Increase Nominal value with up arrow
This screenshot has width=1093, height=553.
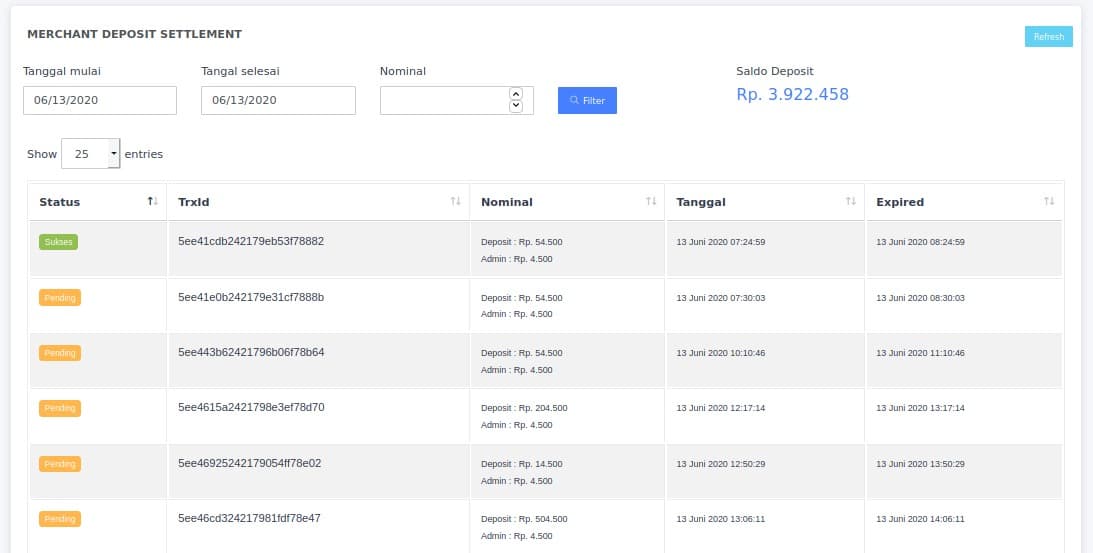point(516,94)
